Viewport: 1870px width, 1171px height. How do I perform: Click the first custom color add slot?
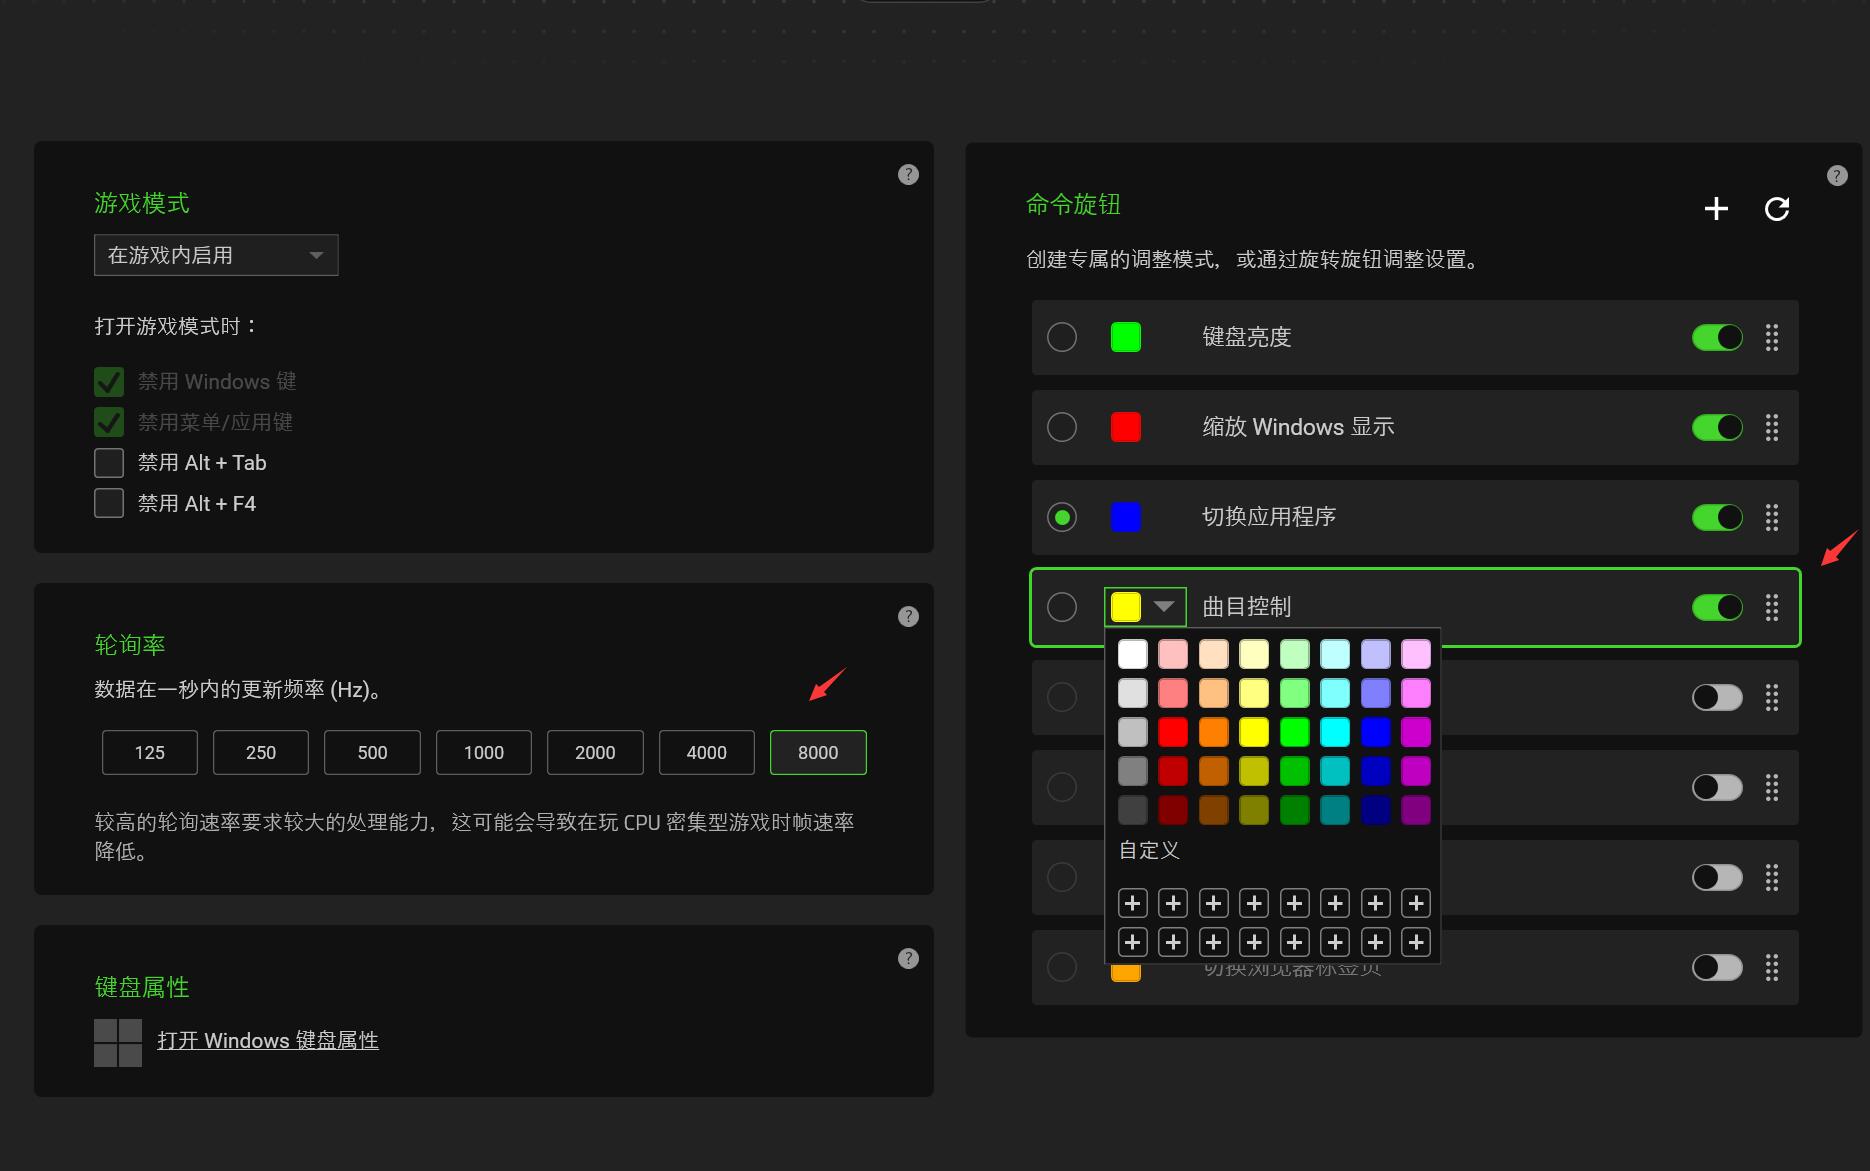[1133, 904]
